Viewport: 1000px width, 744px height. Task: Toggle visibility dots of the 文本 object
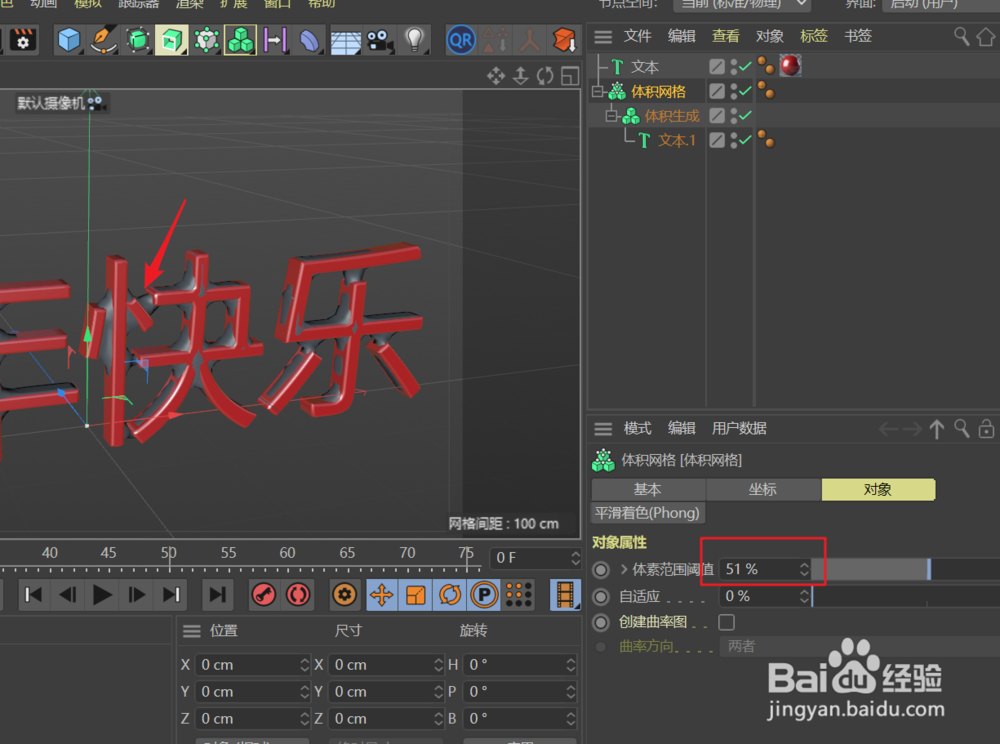[733, 65]
